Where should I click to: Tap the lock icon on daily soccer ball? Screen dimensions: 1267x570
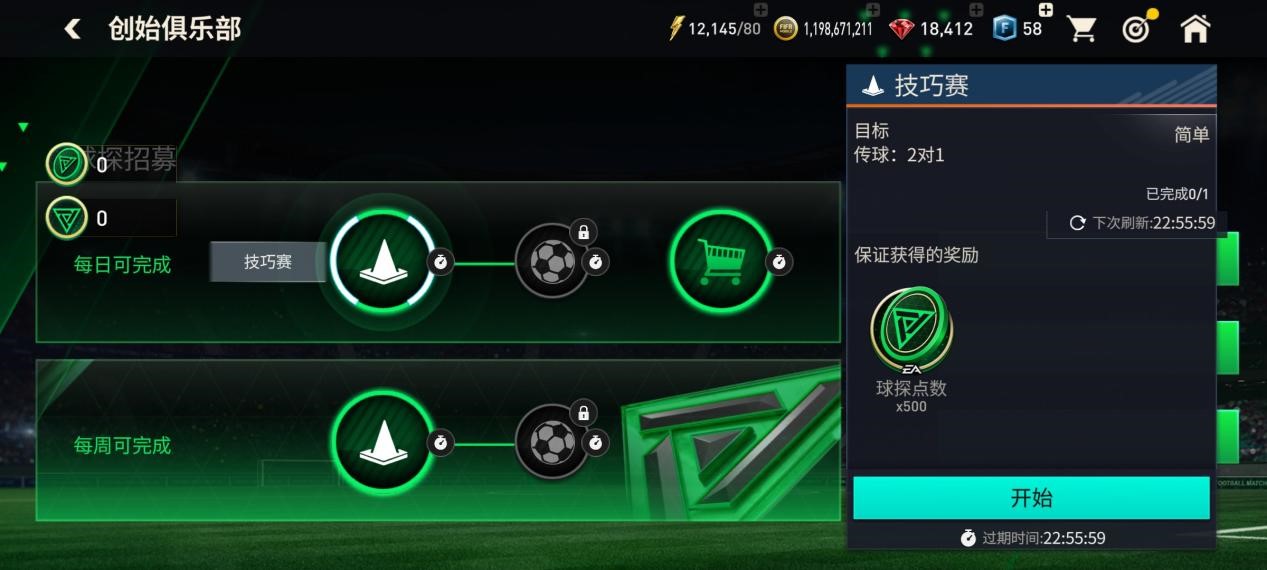coord(583,232)
